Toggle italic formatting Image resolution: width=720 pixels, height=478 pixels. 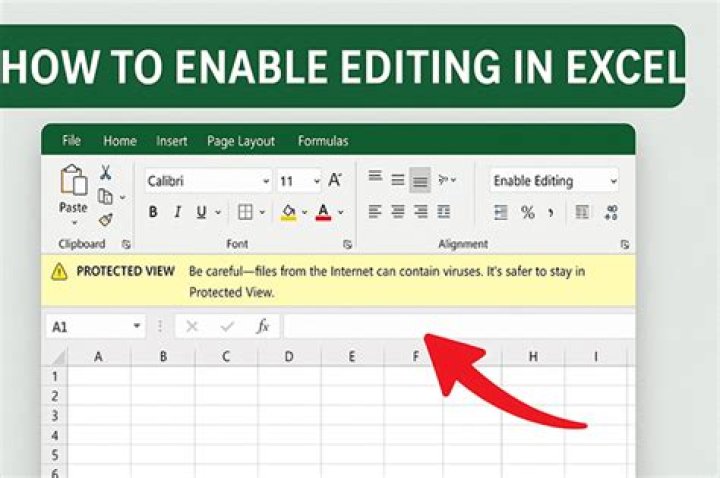click(177, 212)
